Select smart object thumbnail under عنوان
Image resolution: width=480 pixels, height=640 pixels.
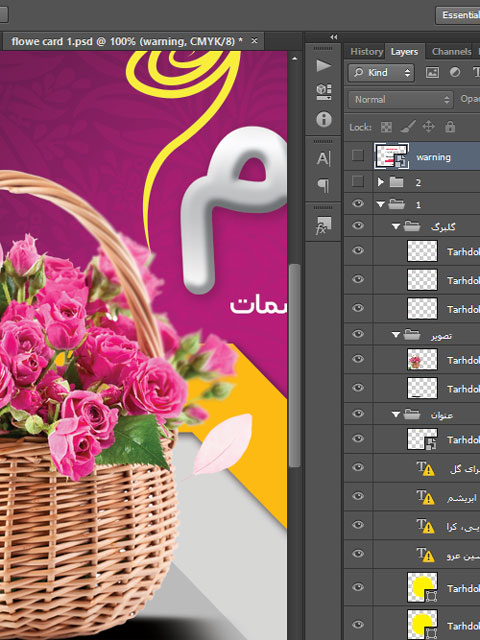click(x=422, y=439)
